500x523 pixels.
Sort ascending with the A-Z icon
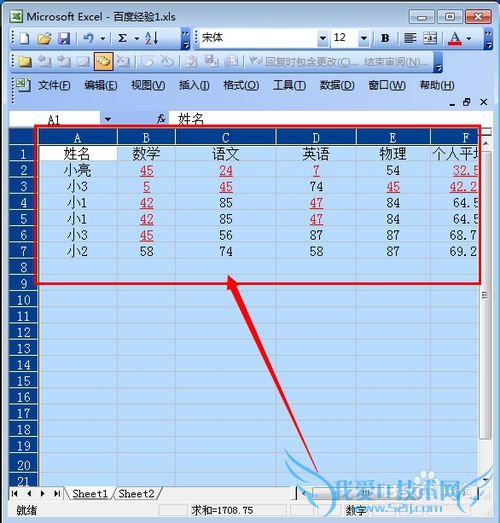coord(152,38)
